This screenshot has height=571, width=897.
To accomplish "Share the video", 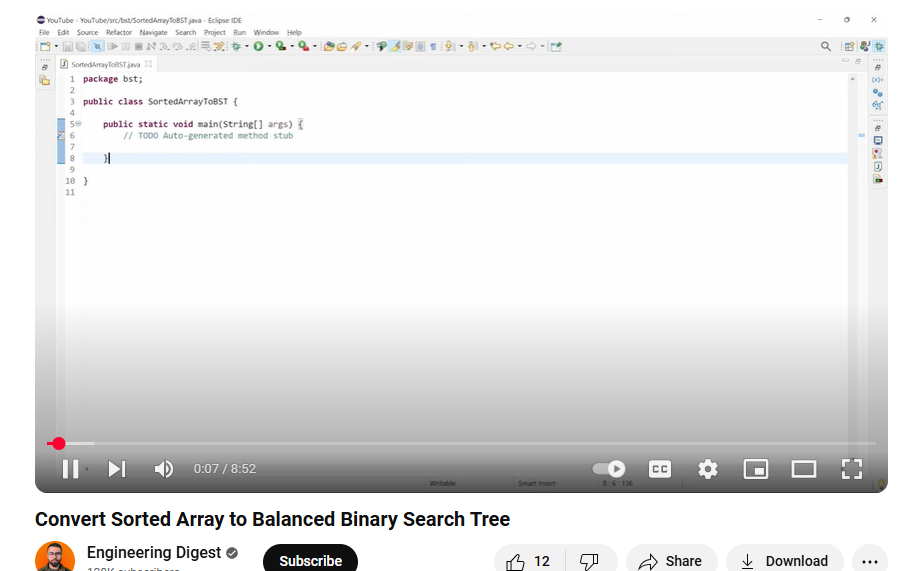I will point(671,561).
